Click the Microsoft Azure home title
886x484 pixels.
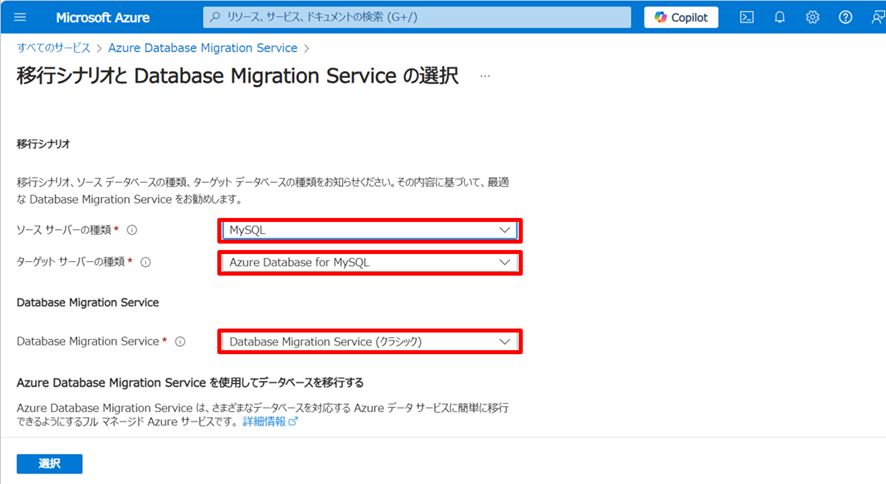click(102, 17)
